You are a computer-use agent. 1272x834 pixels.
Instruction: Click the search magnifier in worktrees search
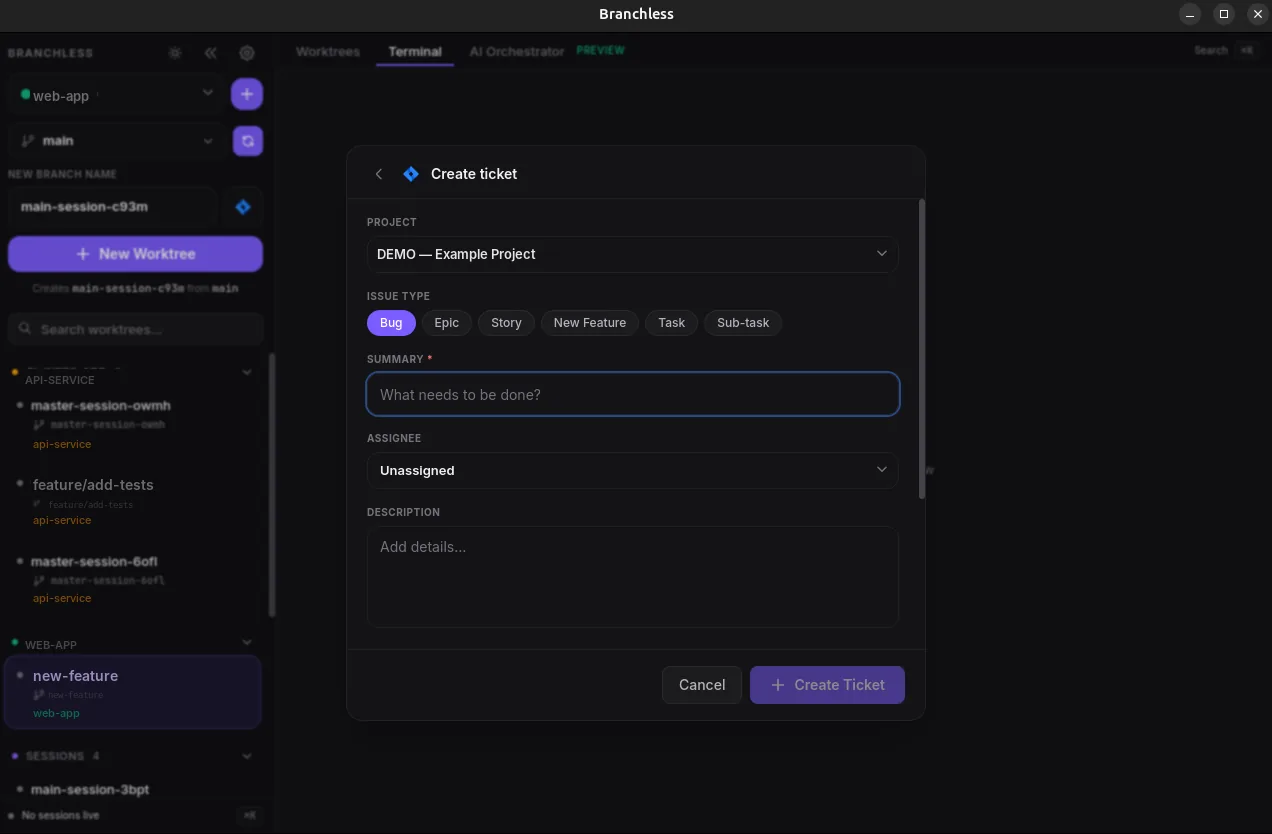tap(24, 329)
